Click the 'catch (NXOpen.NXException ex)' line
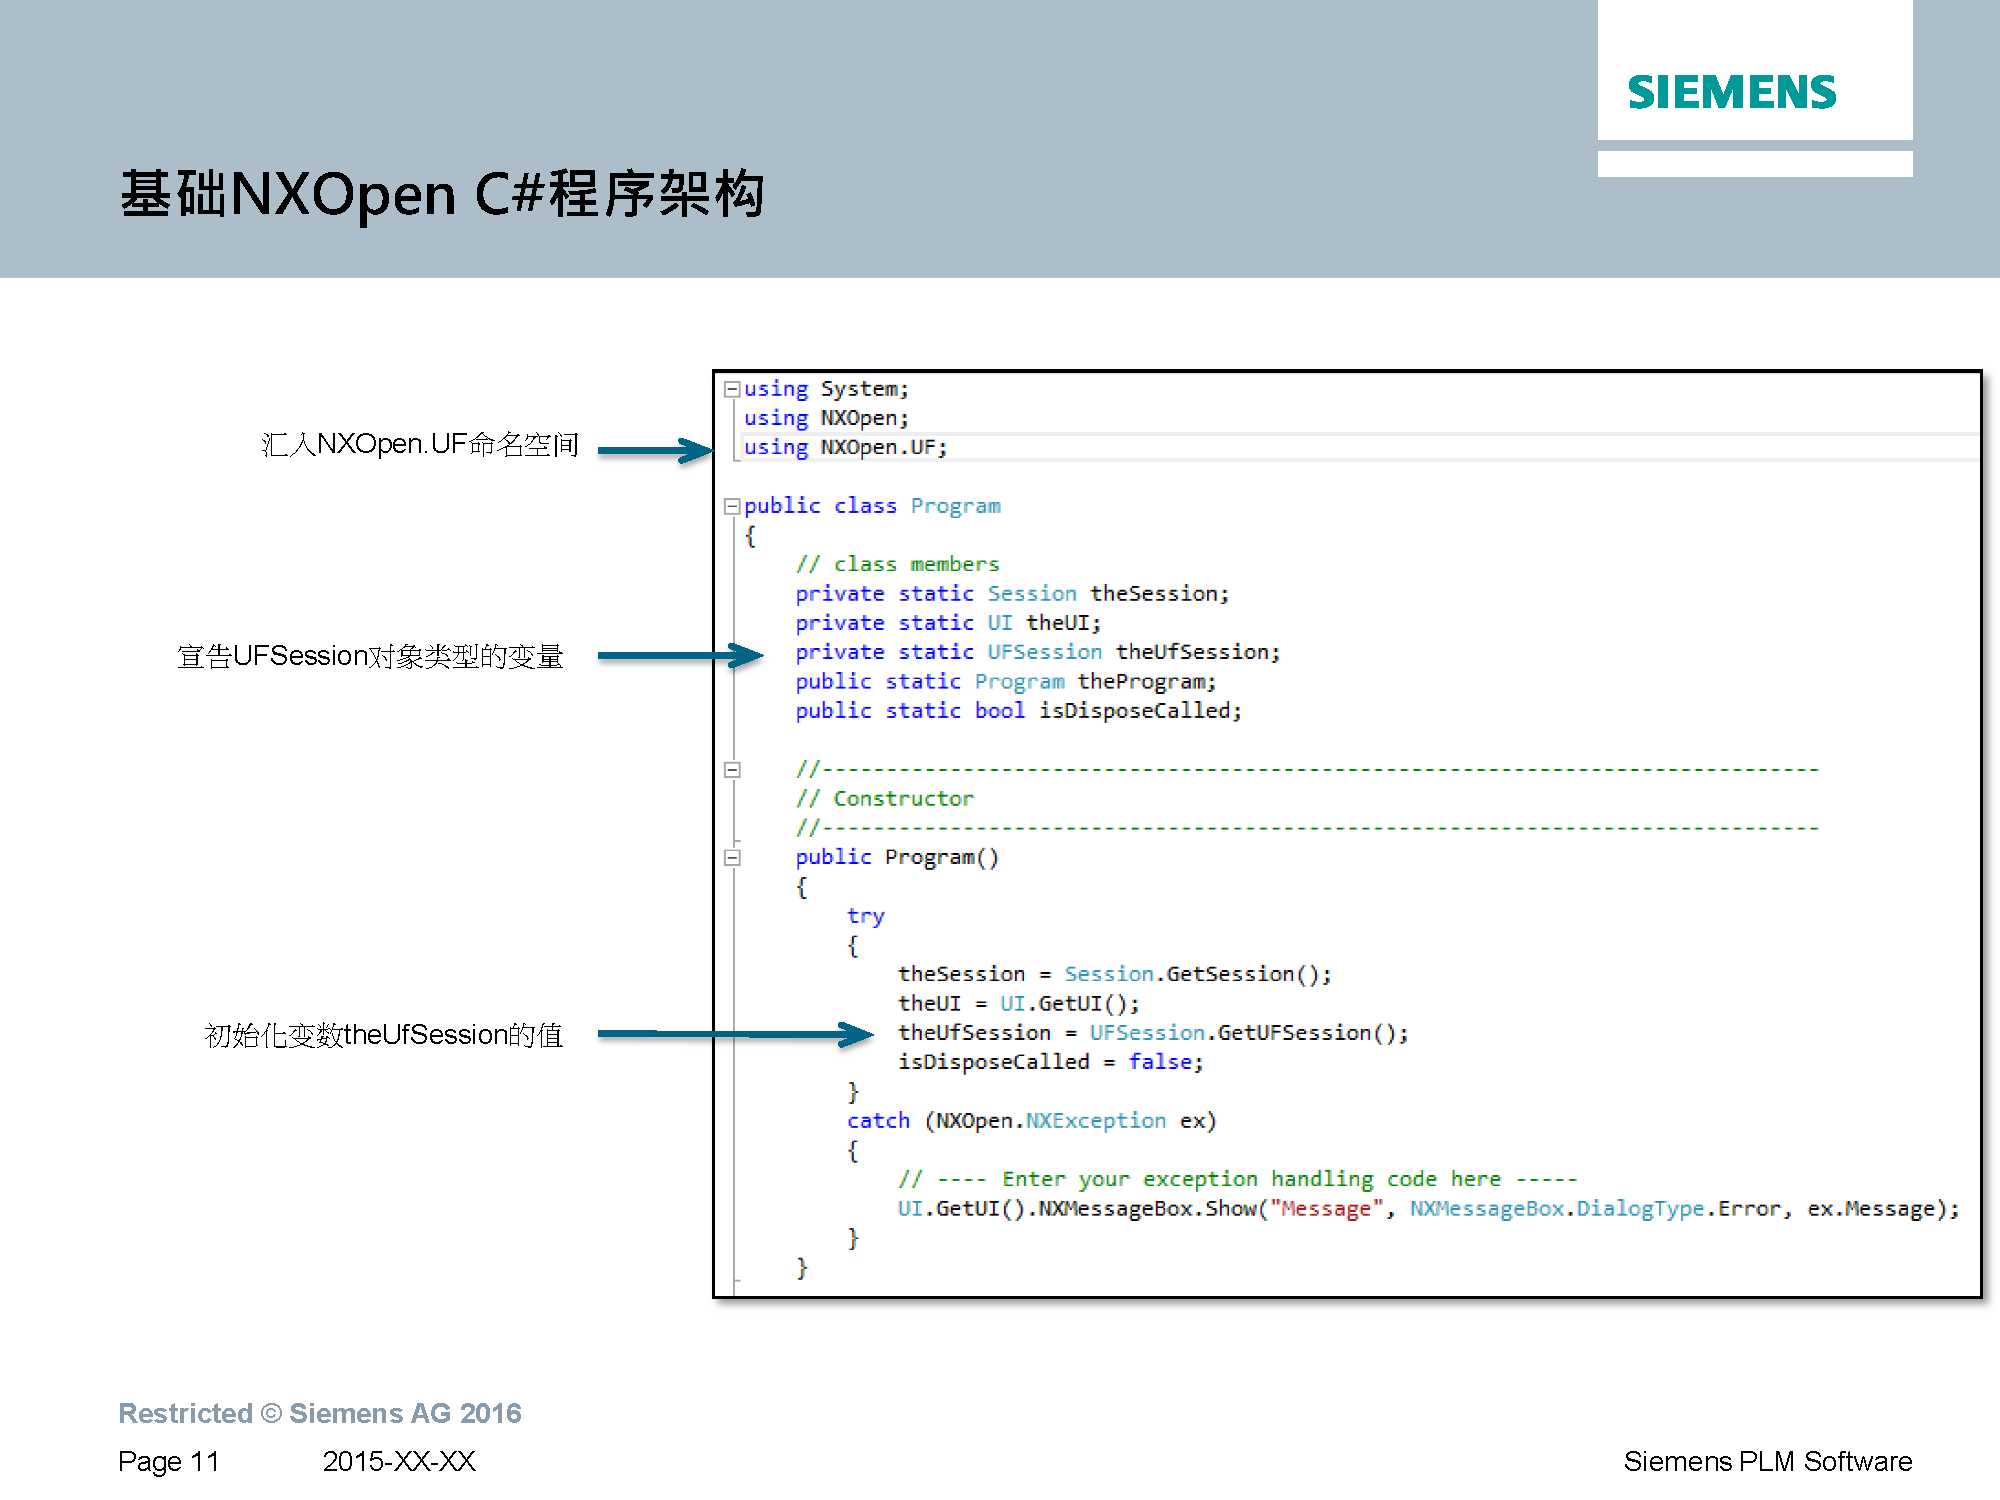This screenshot has width=2000, height=1500. [1031, 1121]
